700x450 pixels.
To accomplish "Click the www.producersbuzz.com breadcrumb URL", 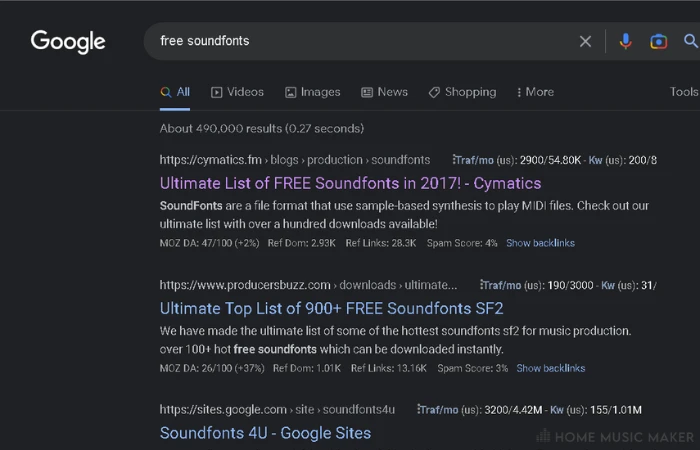I will click(x=308, y=285).
